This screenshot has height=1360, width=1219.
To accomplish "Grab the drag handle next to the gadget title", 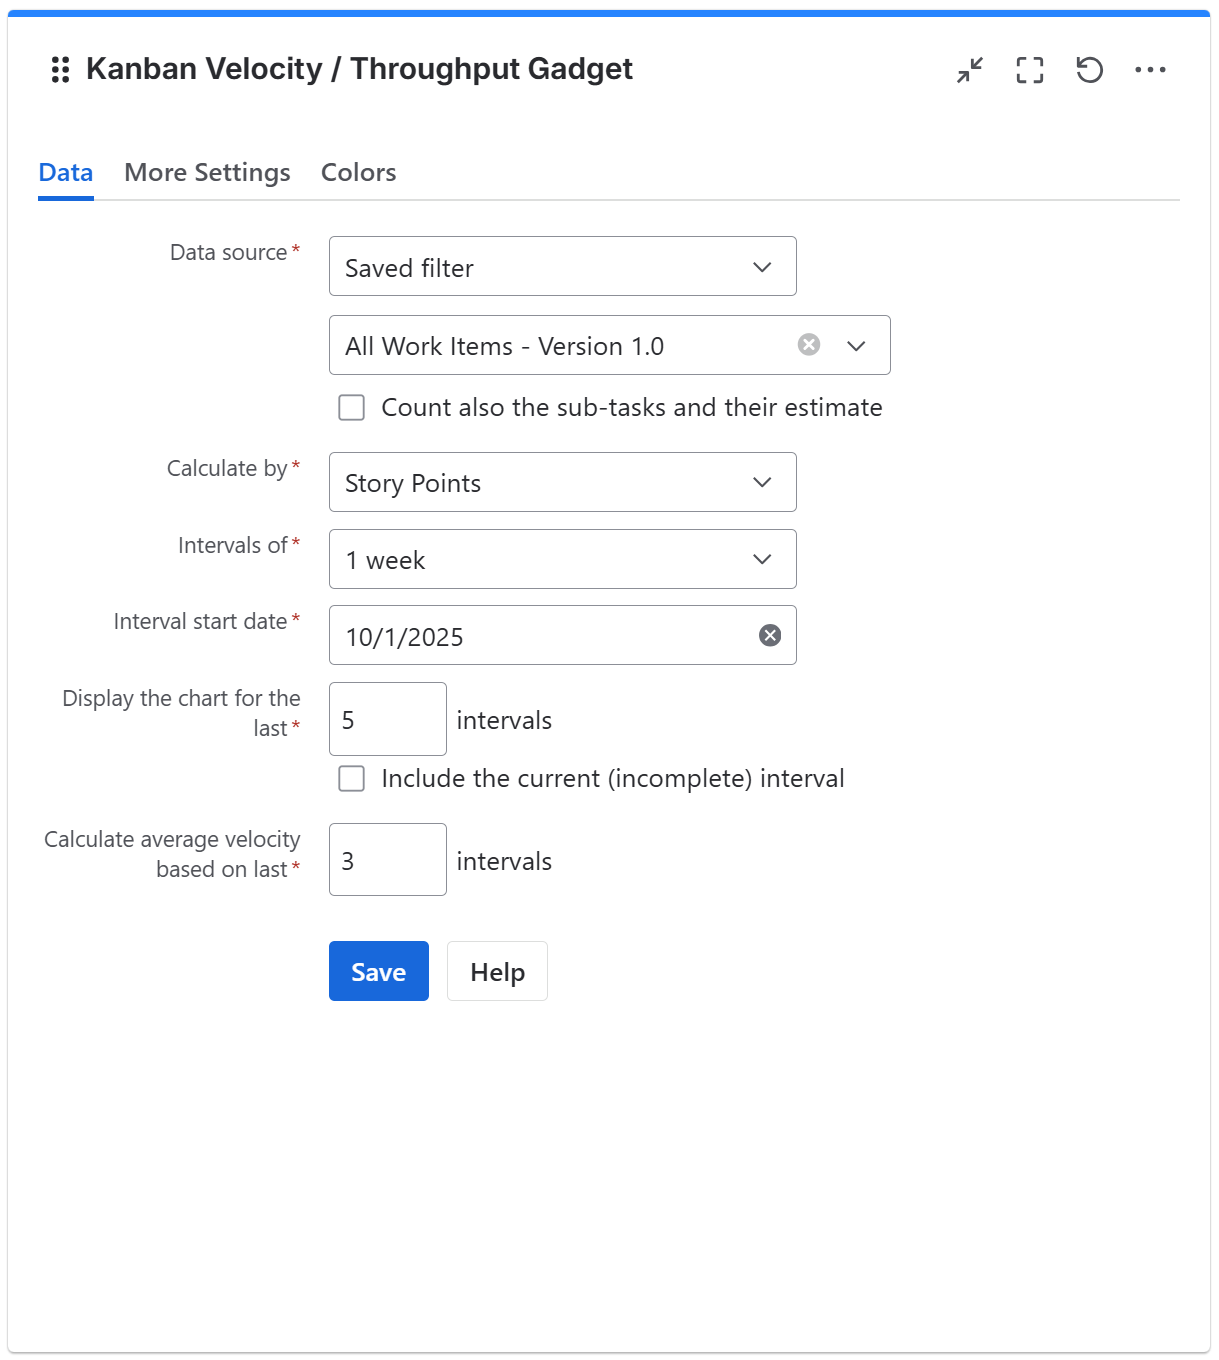I will pos(59,70).
